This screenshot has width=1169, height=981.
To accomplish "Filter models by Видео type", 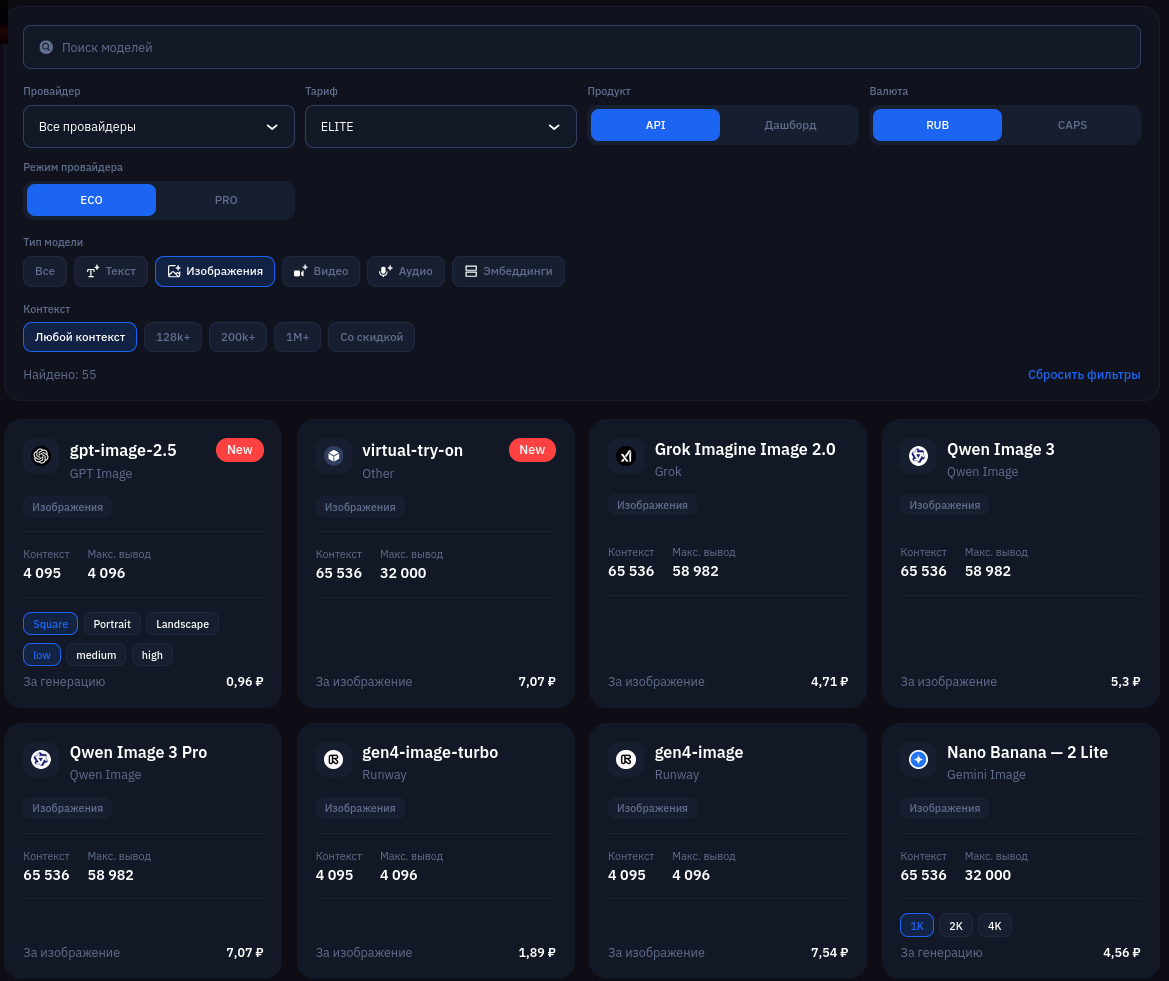I will pyautogui.click(x=321, y=271).
